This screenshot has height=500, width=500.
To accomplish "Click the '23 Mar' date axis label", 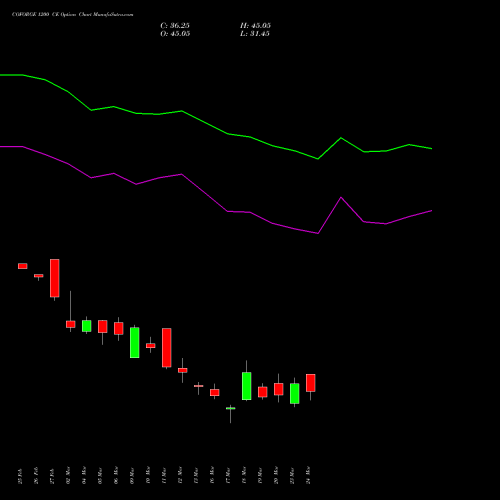I will (292, 475).
